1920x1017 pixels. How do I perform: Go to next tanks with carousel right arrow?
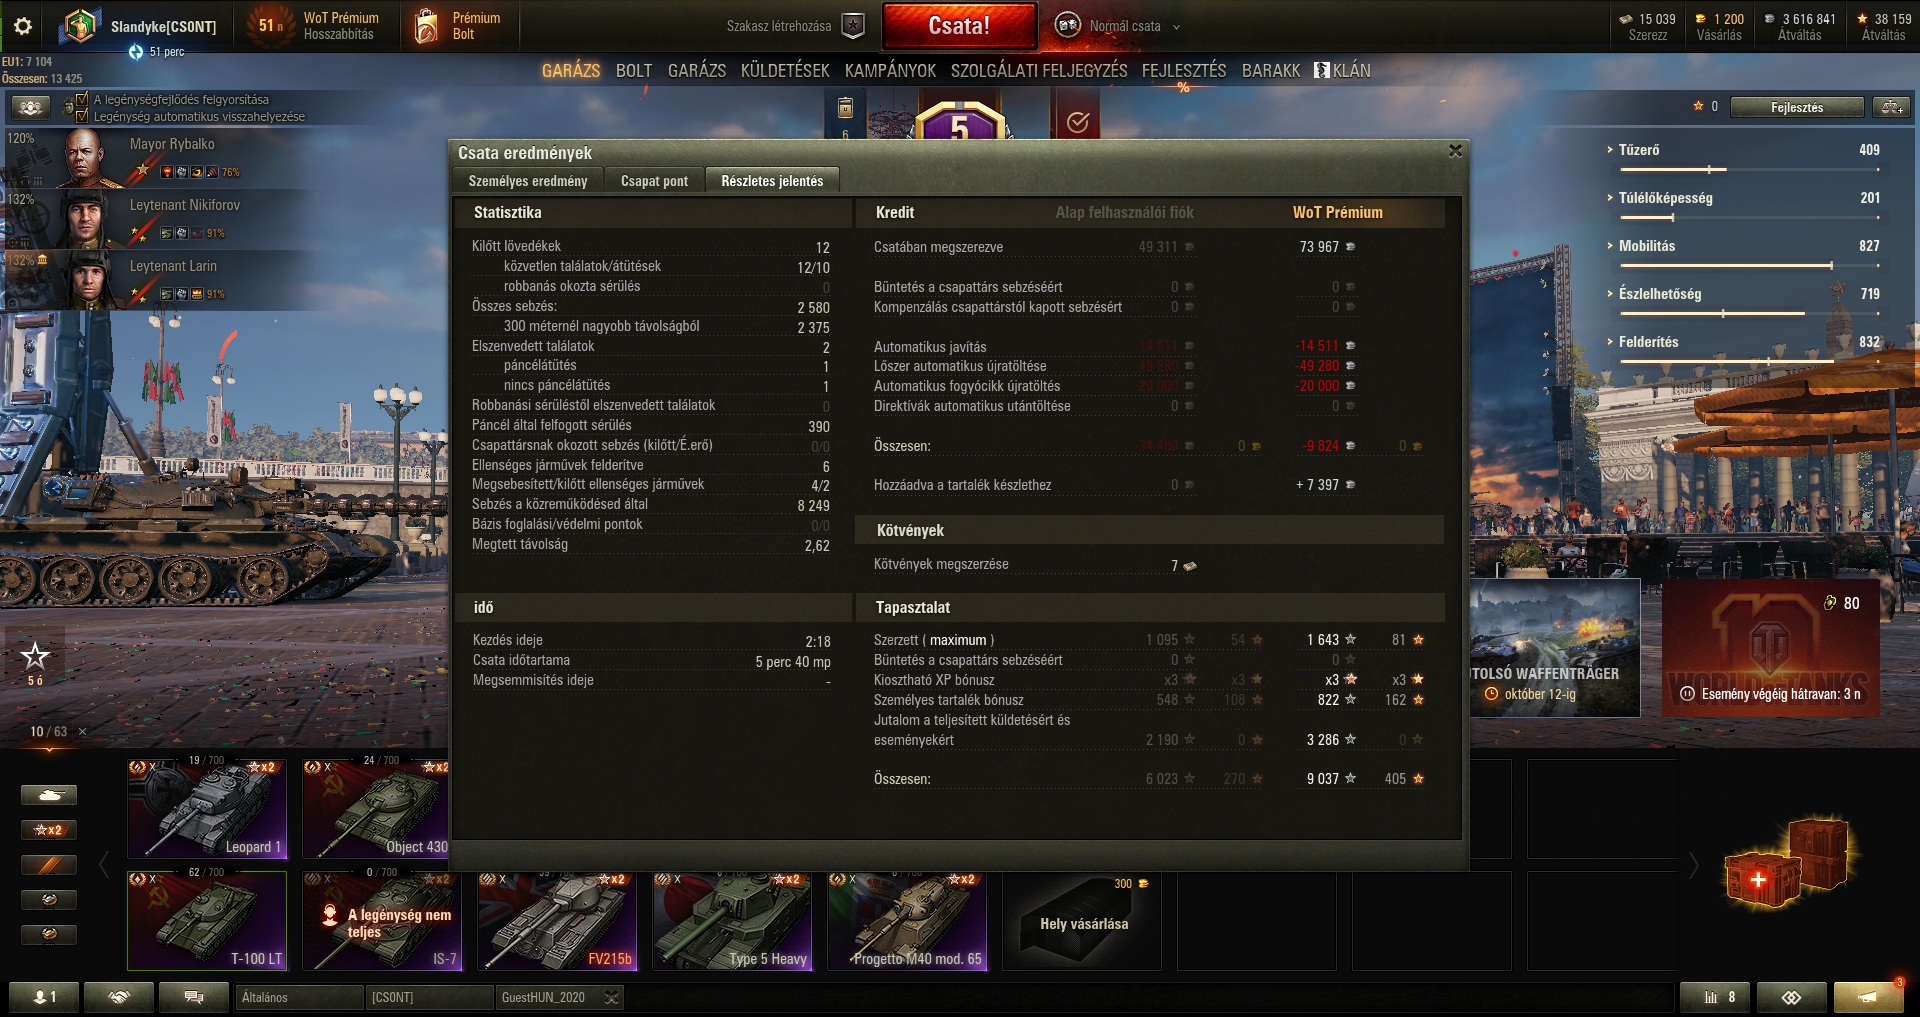tap(1694, 865)
